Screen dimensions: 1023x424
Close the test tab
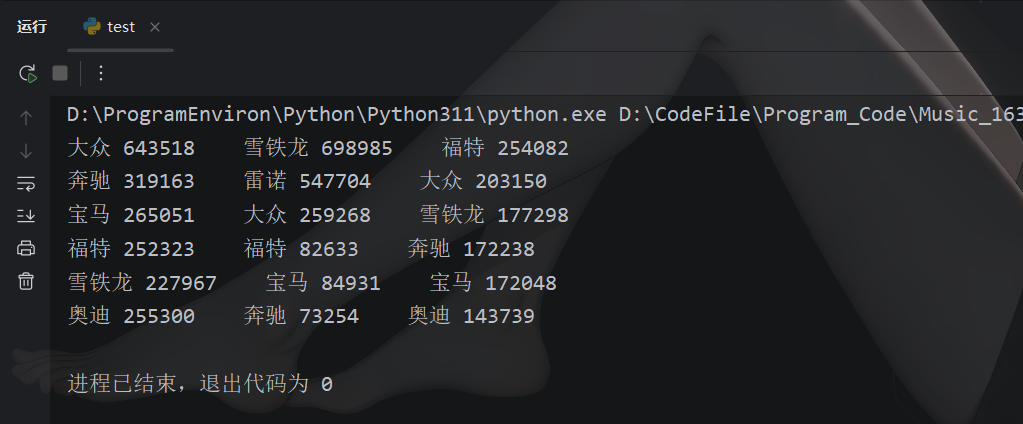(x=155, y=27)
